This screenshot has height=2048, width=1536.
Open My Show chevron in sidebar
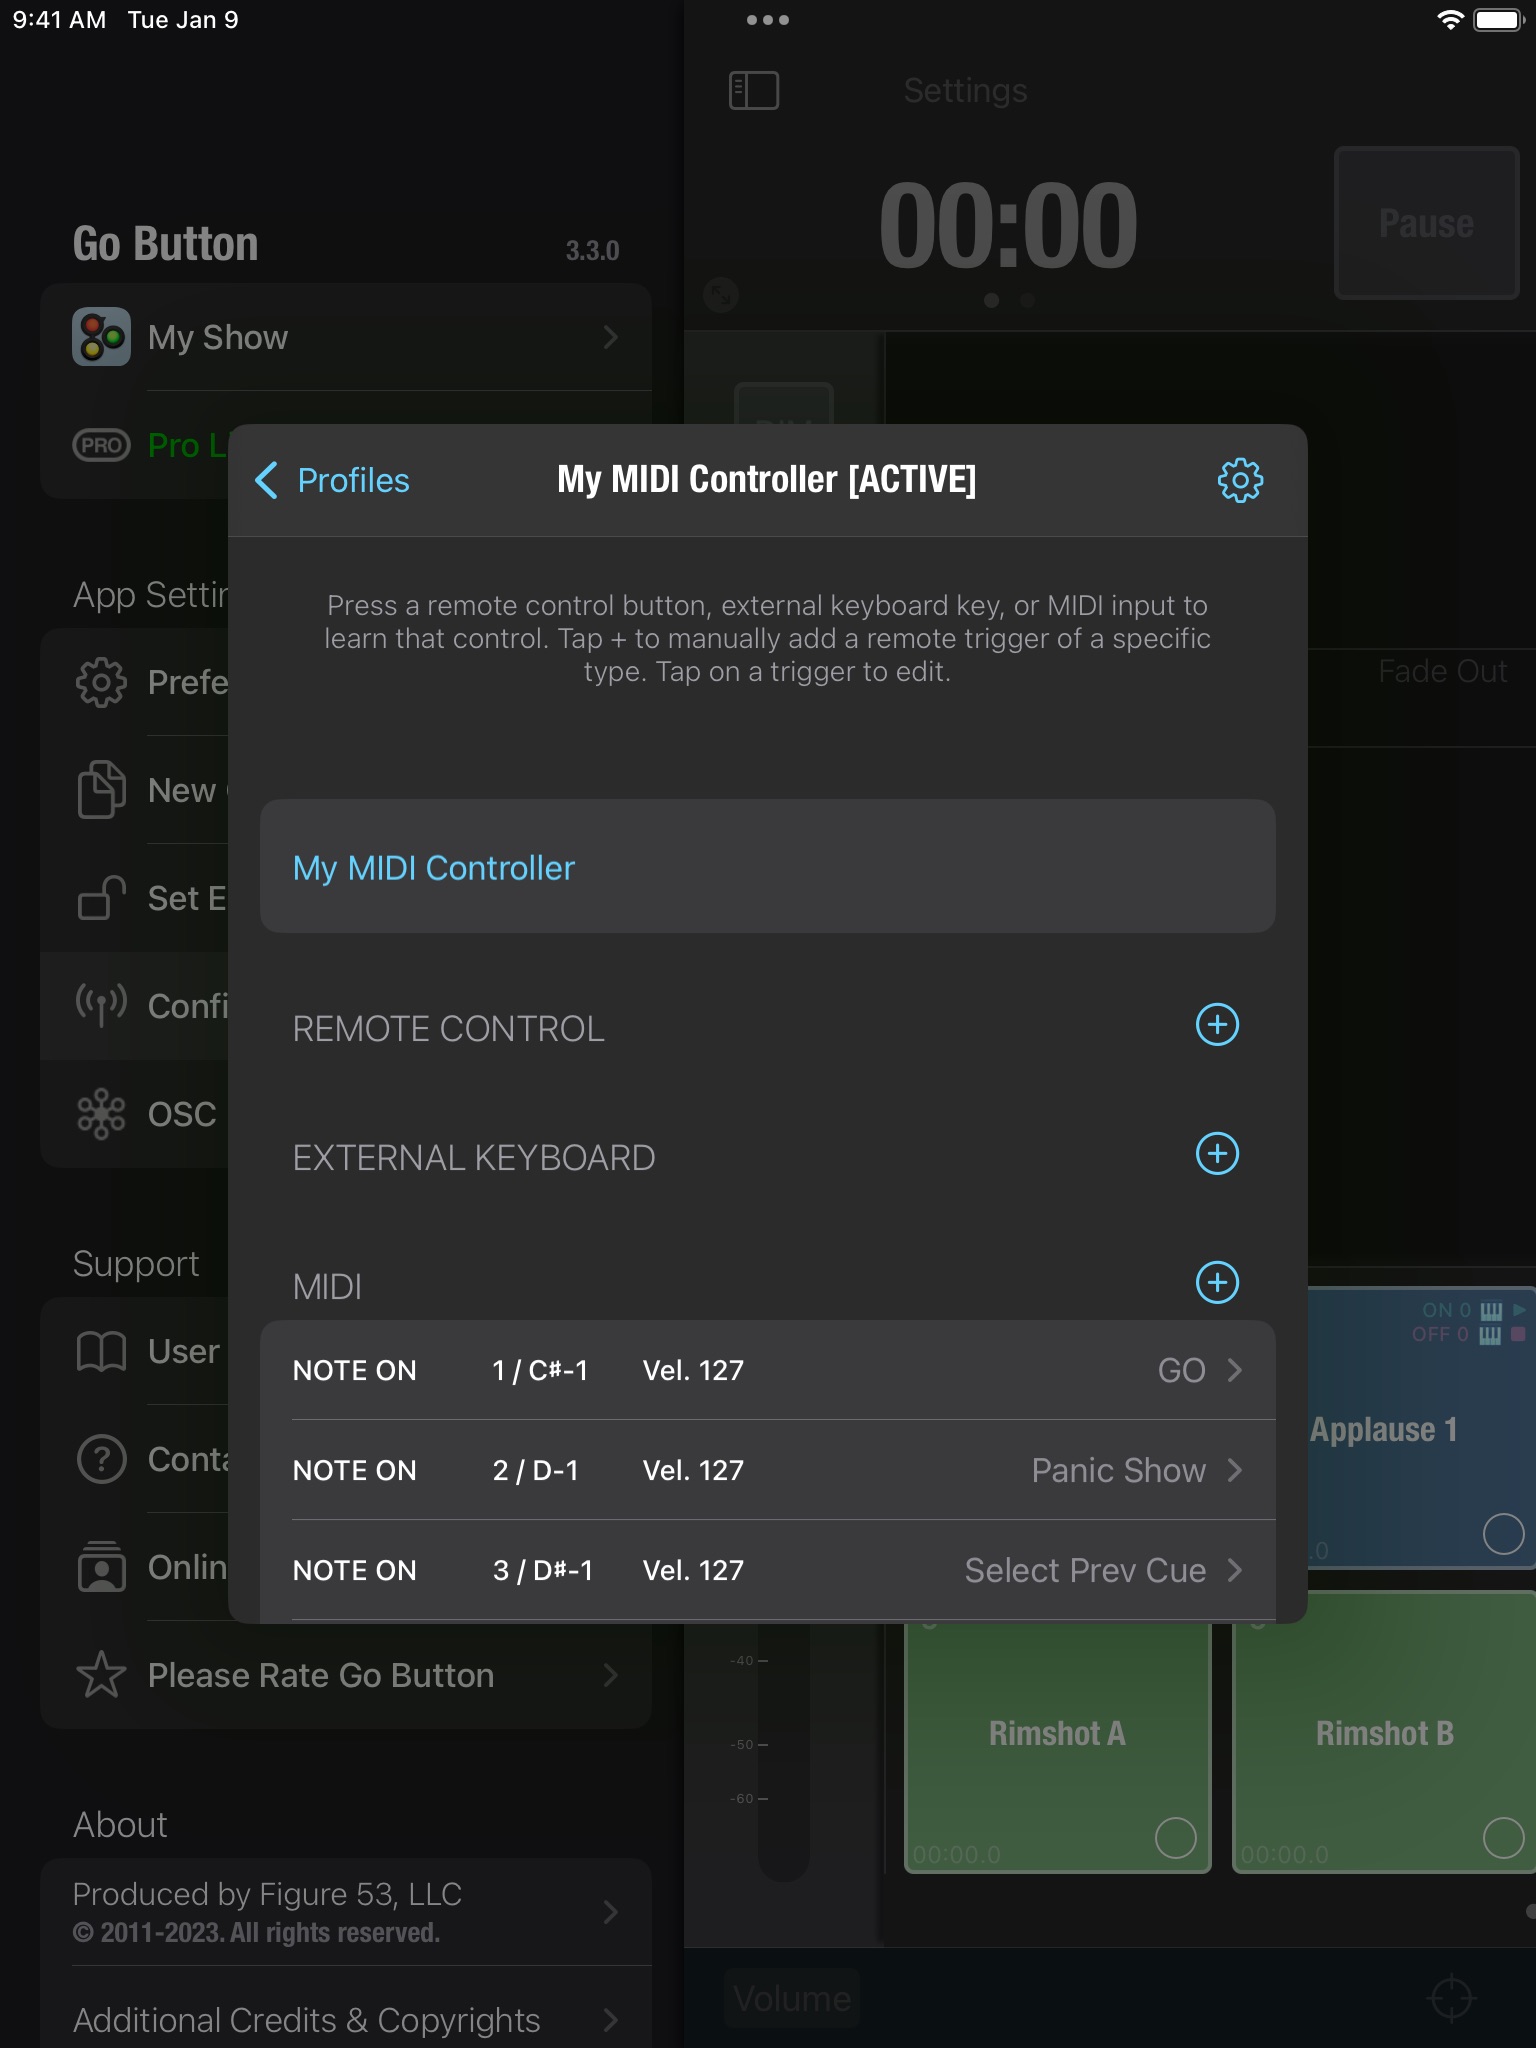(x=611, y=337)
